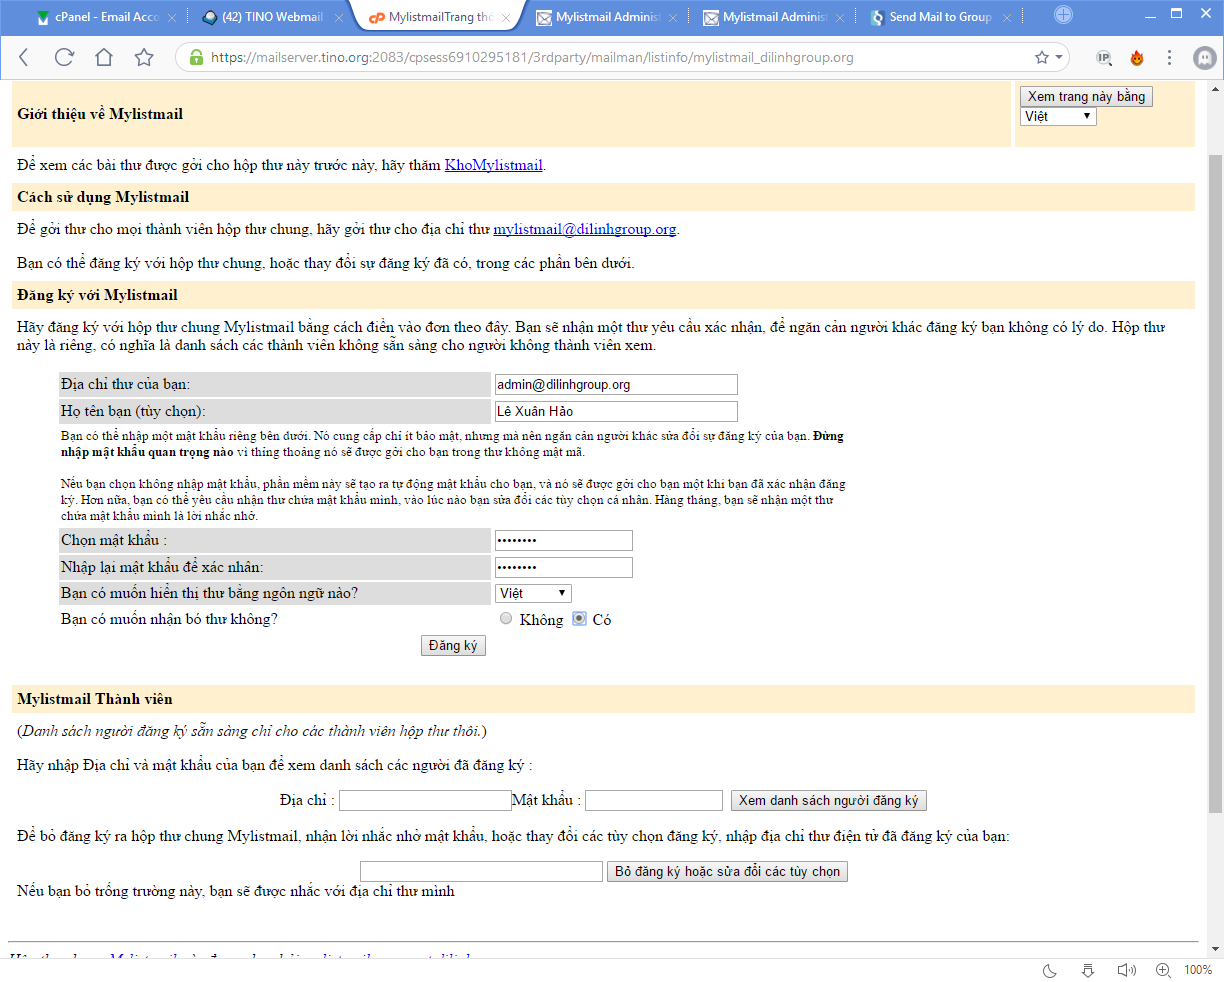Screen dimensions: 1224x982
Task: Click Xem danh sách người đăng ký button
Action: coord(829,800)
